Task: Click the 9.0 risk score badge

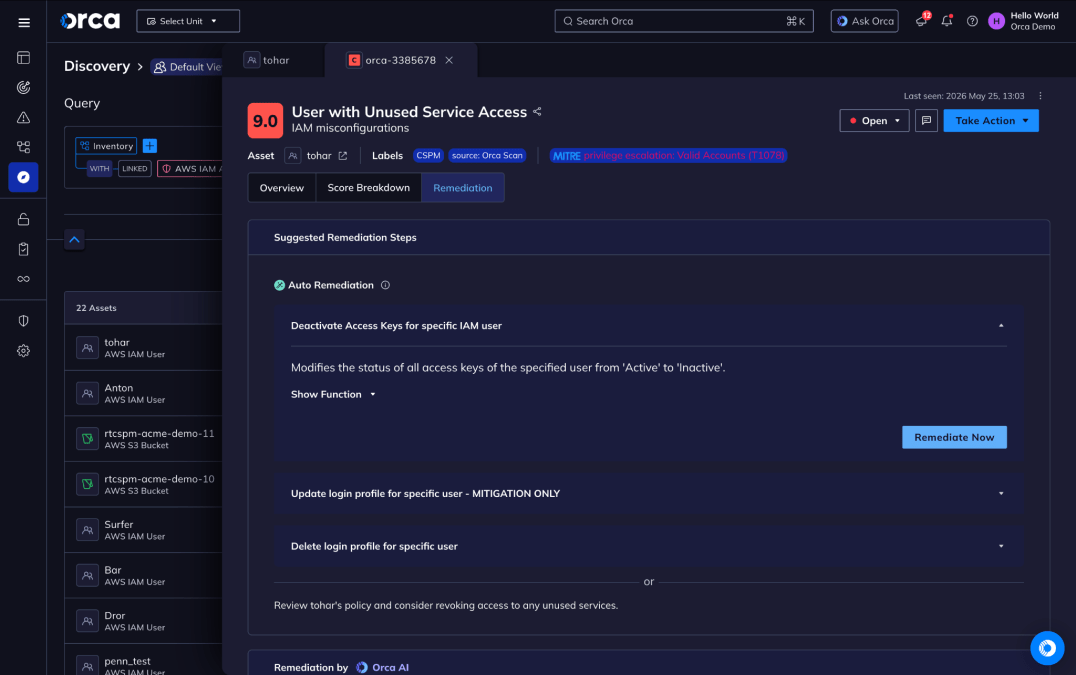Action: (x=265, y=121)
